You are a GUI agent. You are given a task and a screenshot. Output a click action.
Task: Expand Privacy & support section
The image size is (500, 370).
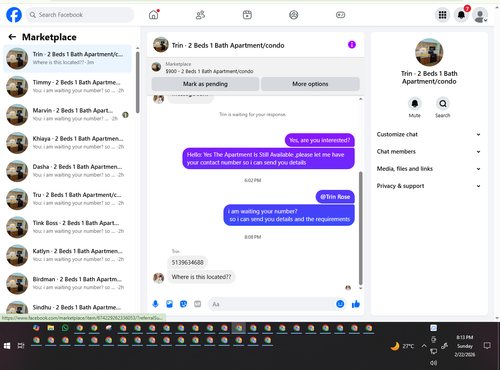429,186
